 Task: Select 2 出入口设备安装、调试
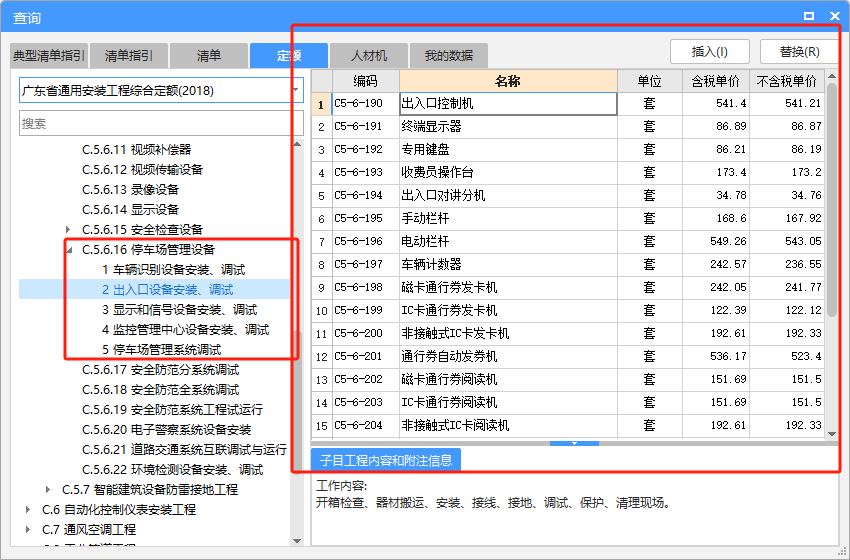[168, 290]
